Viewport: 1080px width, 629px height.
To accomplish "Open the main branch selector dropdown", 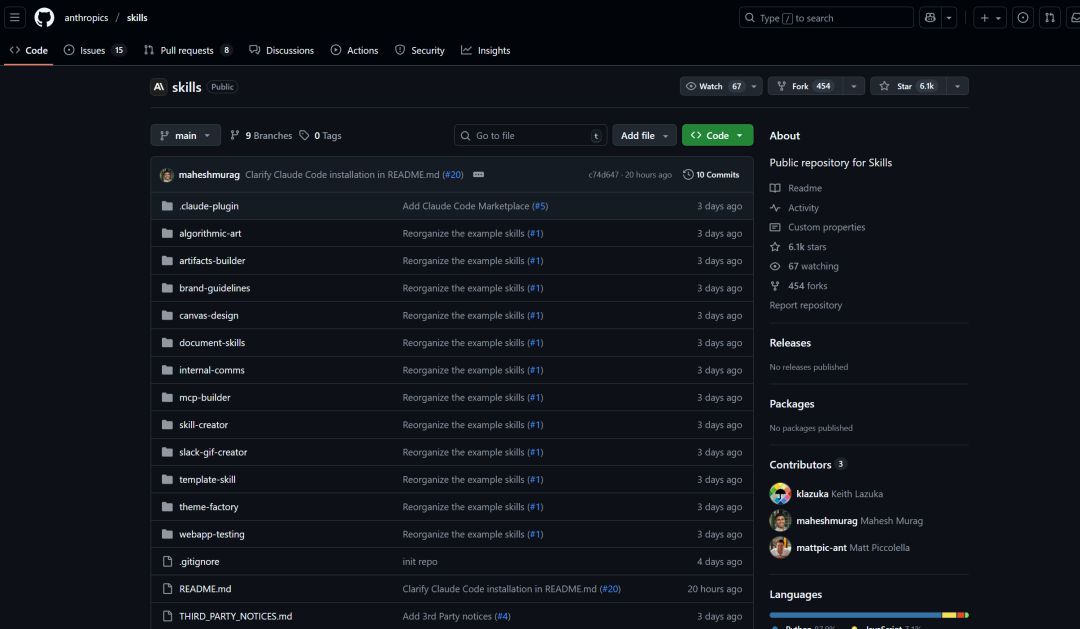I will 185,136.
